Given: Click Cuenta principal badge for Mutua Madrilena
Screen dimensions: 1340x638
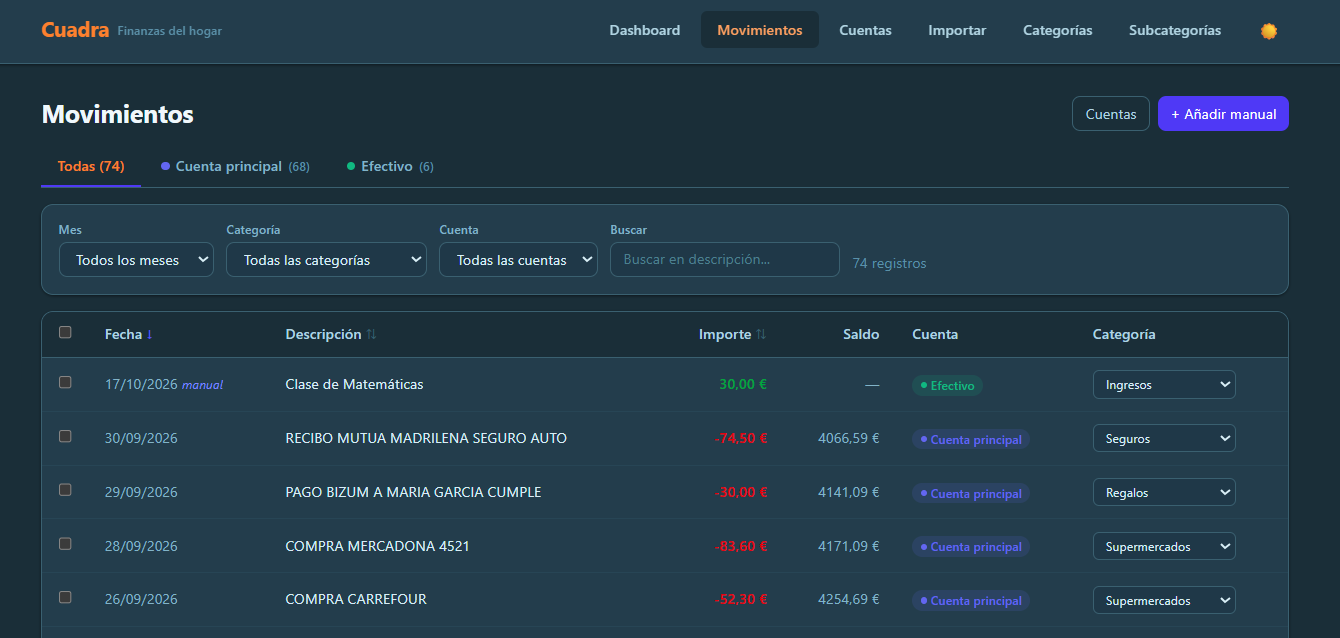Looking at the screenshot, I should (x=971, y=439).
